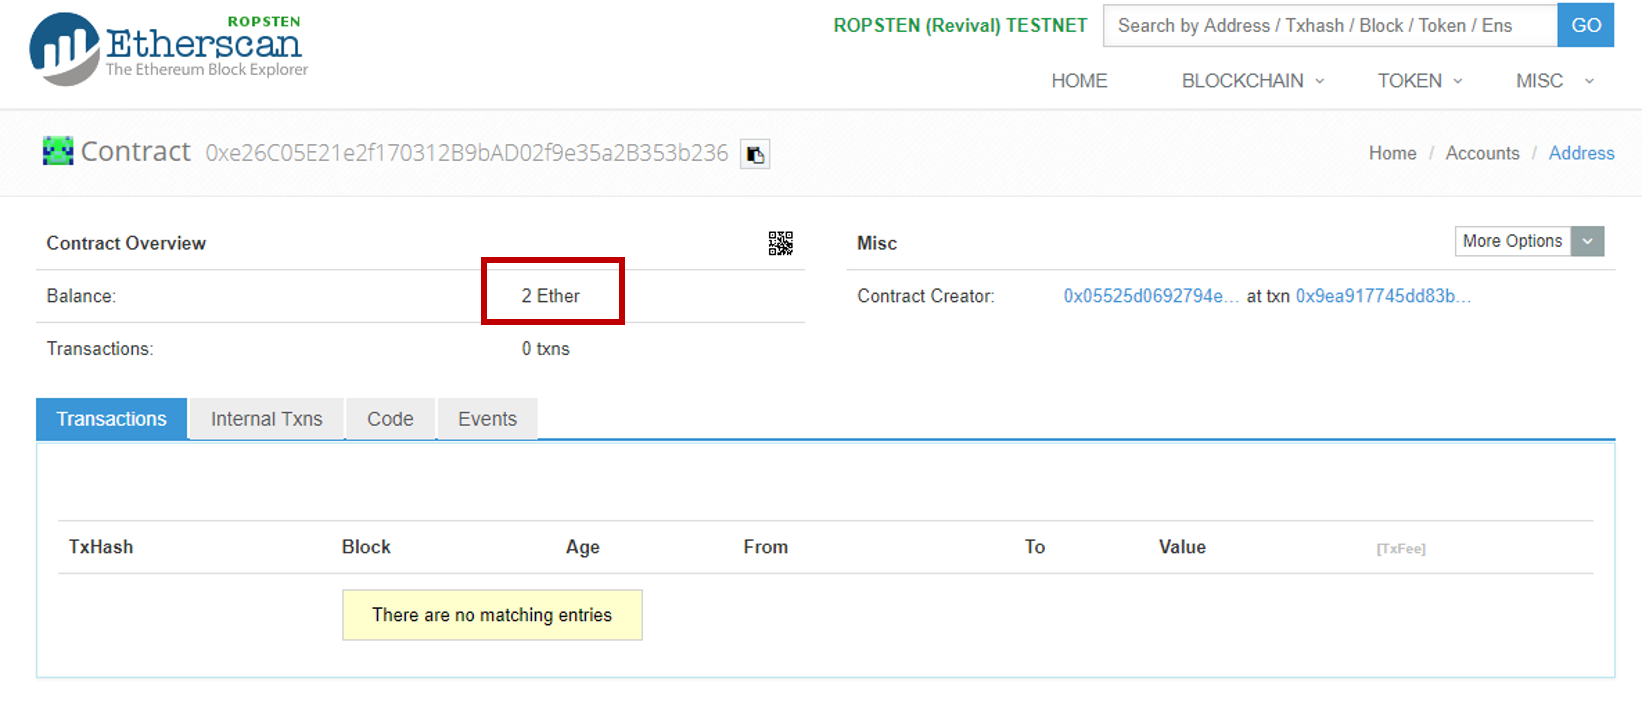Click the GO search button
This screenshot has width=1642, height=728.
click(1586, 26)
